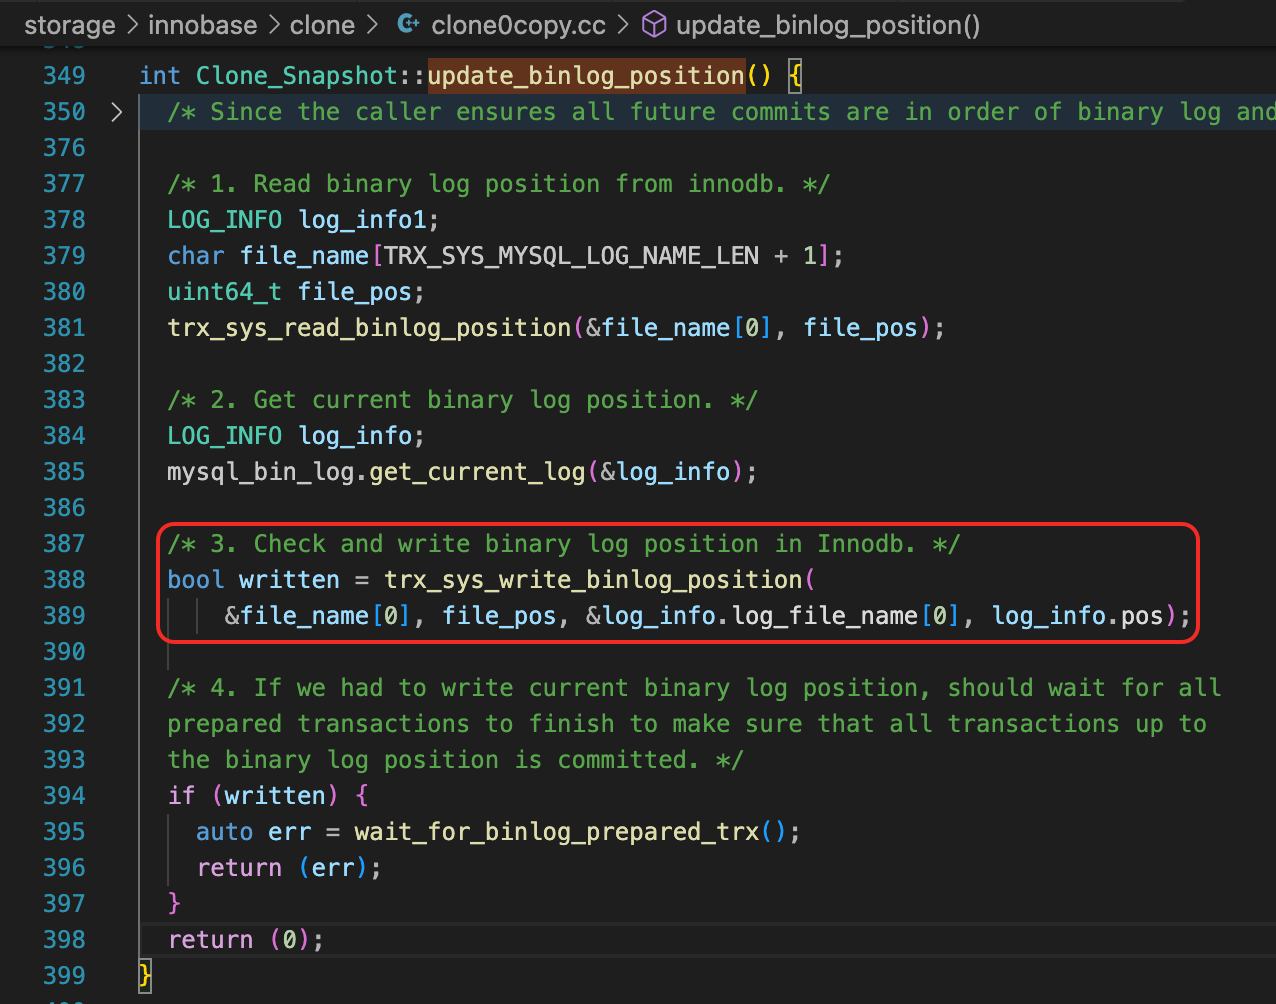Click the C++ file icon in breadcrumbs

point(407,25)
